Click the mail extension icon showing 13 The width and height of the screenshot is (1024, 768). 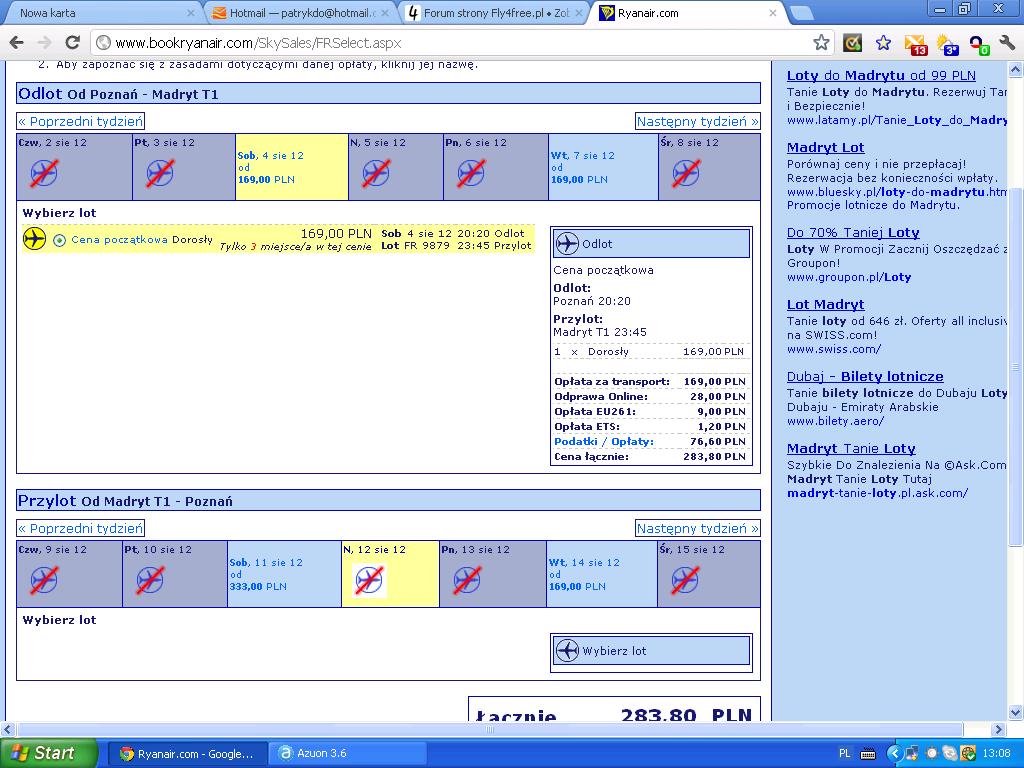coord(916,44)
